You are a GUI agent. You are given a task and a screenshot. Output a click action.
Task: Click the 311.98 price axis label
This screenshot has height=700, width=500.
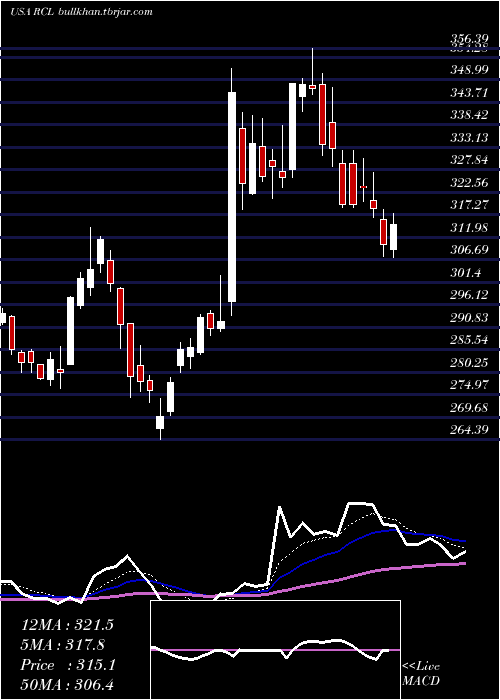point(469,228)
